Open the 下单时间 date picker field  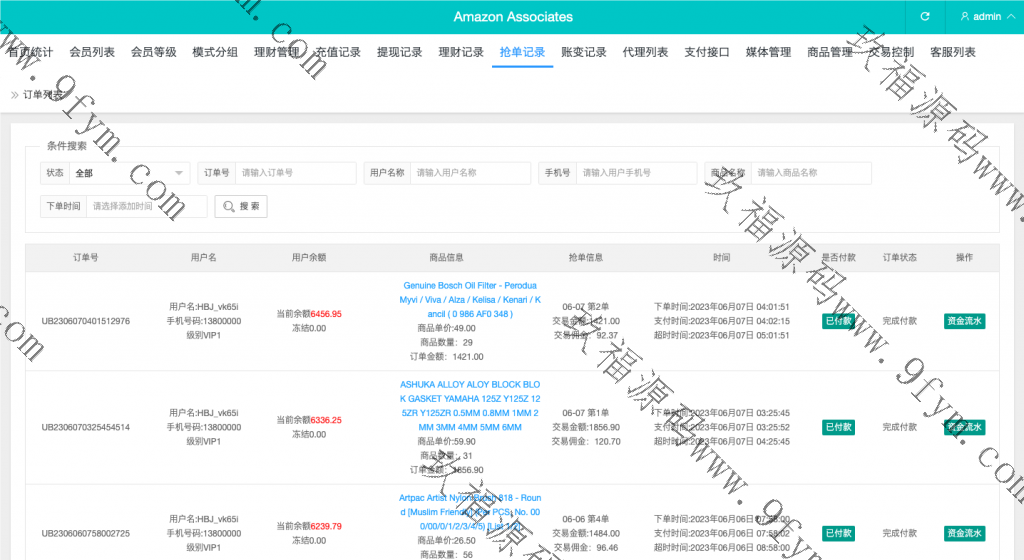tap(146, 206)
